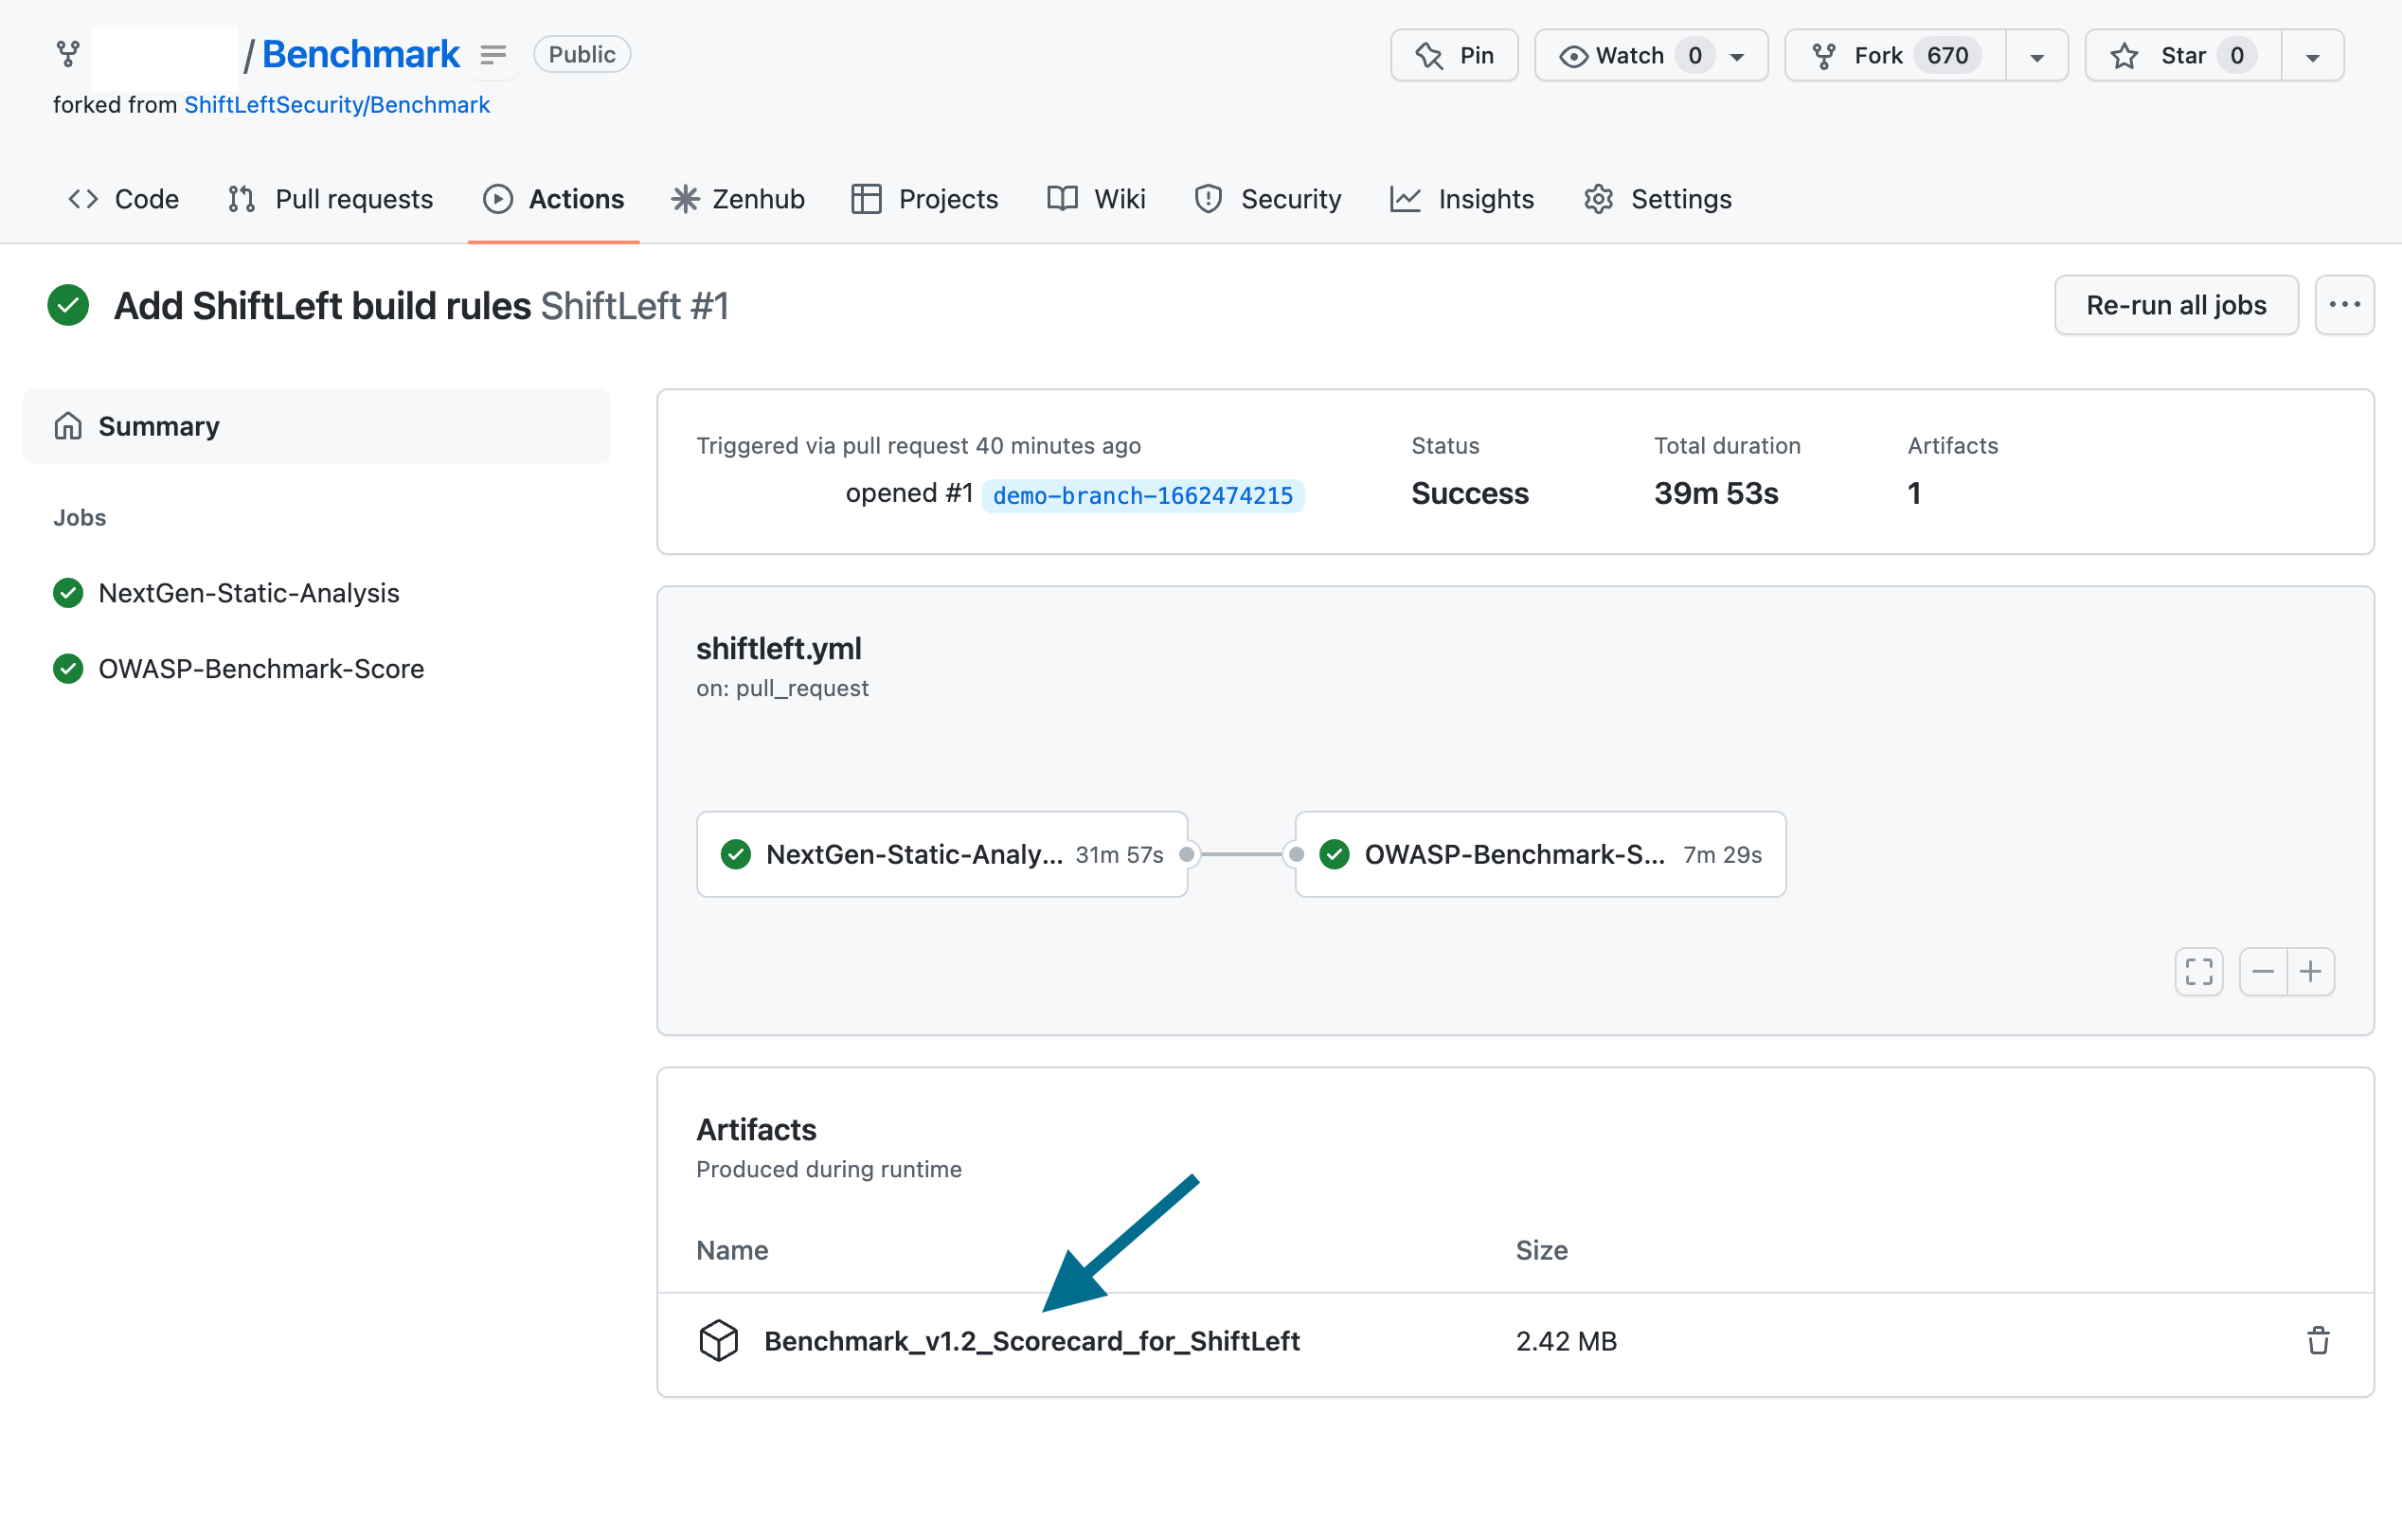Open the workflow run three-dots menu
The height and width of the screenshot is (1540, 2402).
(2344, 305)
